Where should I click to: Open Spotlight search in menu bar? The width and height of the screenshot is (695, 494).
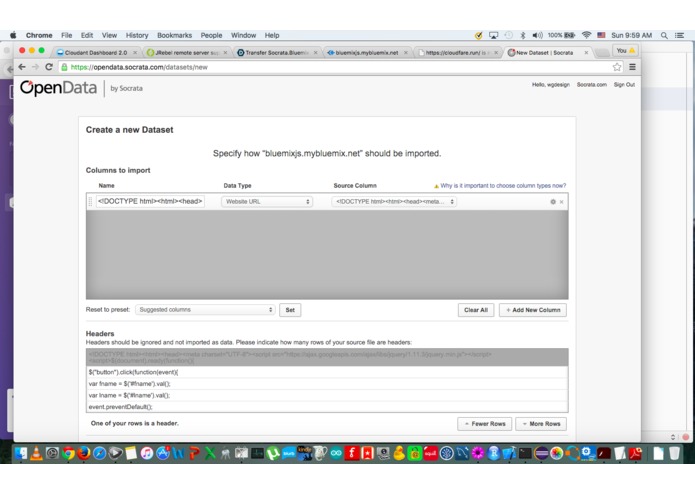[x=664, y=35]
